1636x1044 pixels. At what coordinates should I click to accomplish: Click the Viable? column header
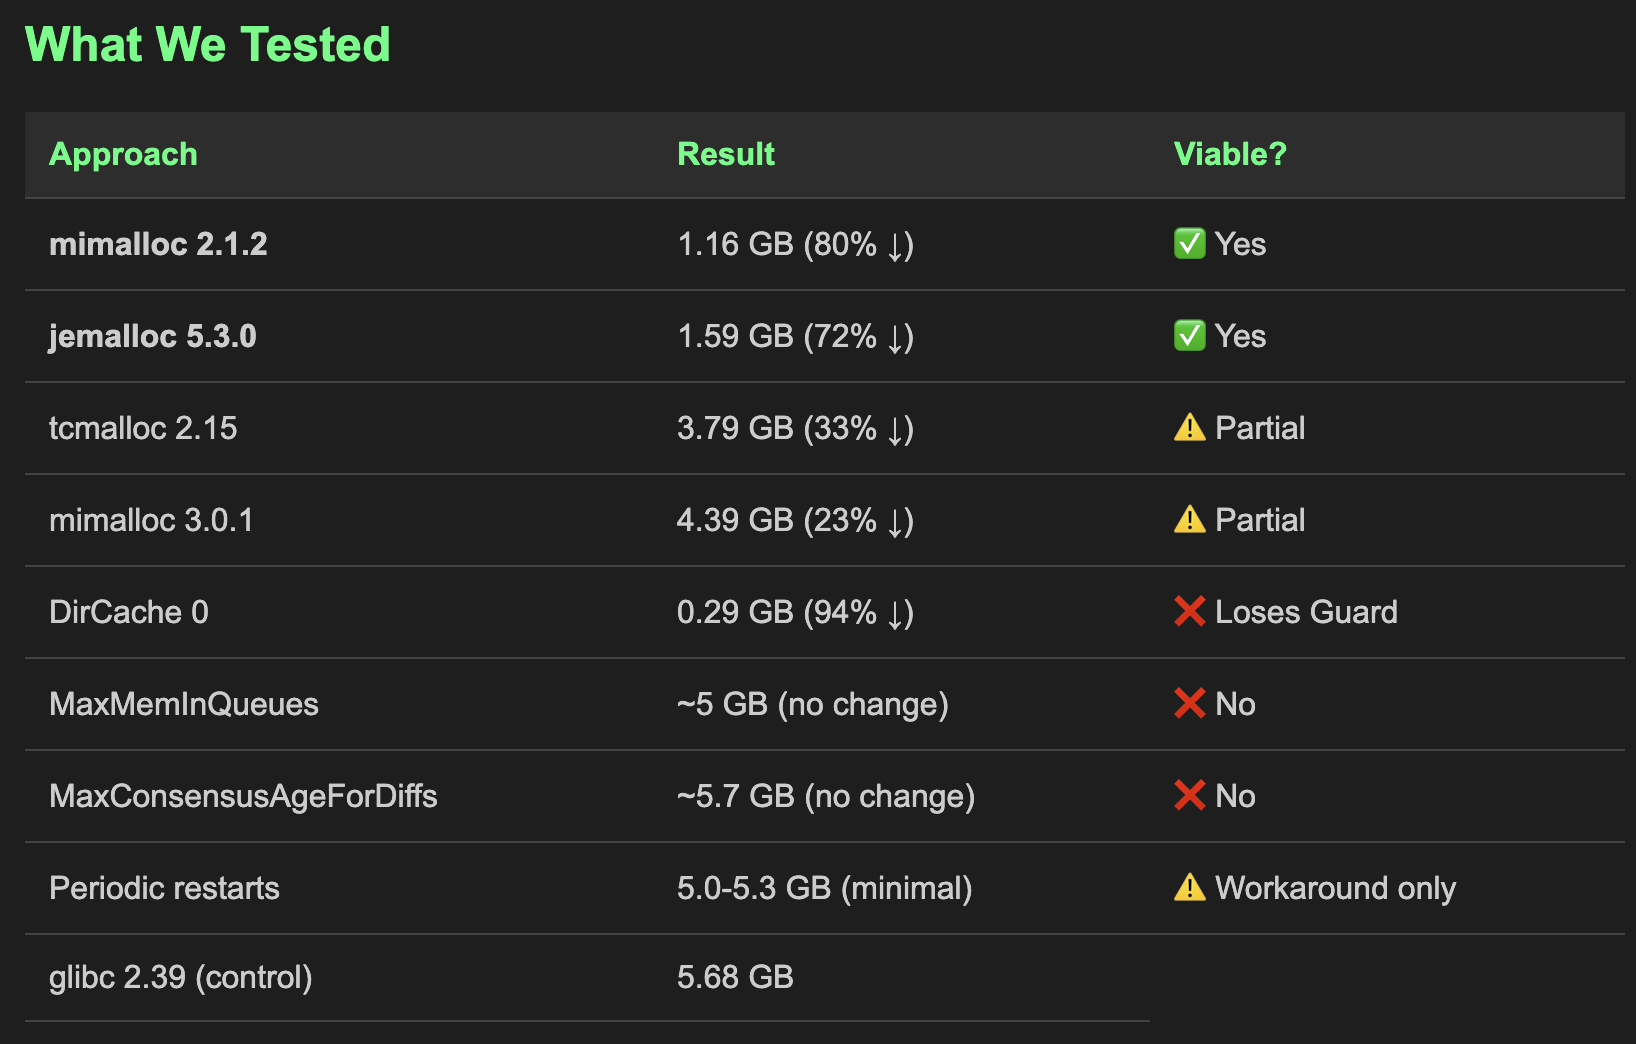coord(1229,154)
